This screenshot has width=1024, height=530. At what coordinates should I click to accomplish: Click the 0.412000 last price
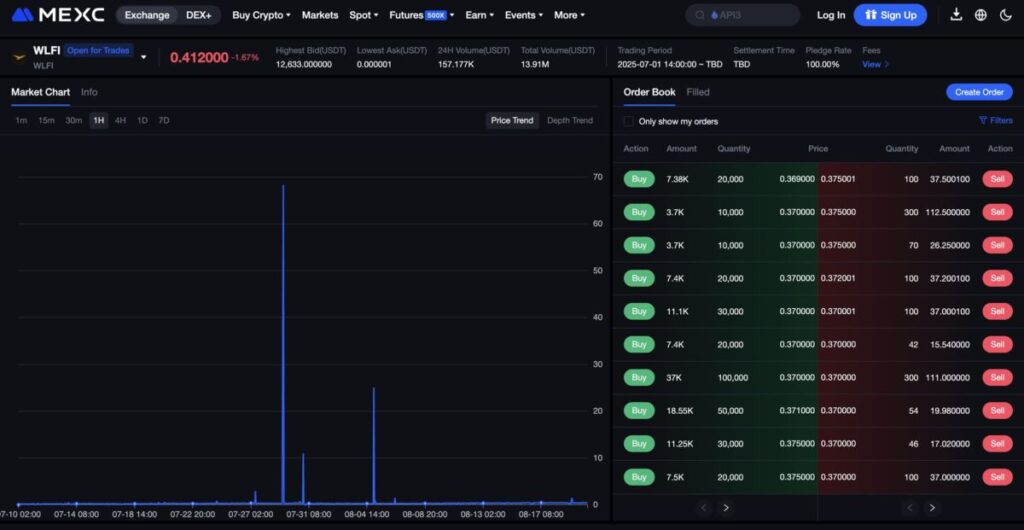[199, 57]
